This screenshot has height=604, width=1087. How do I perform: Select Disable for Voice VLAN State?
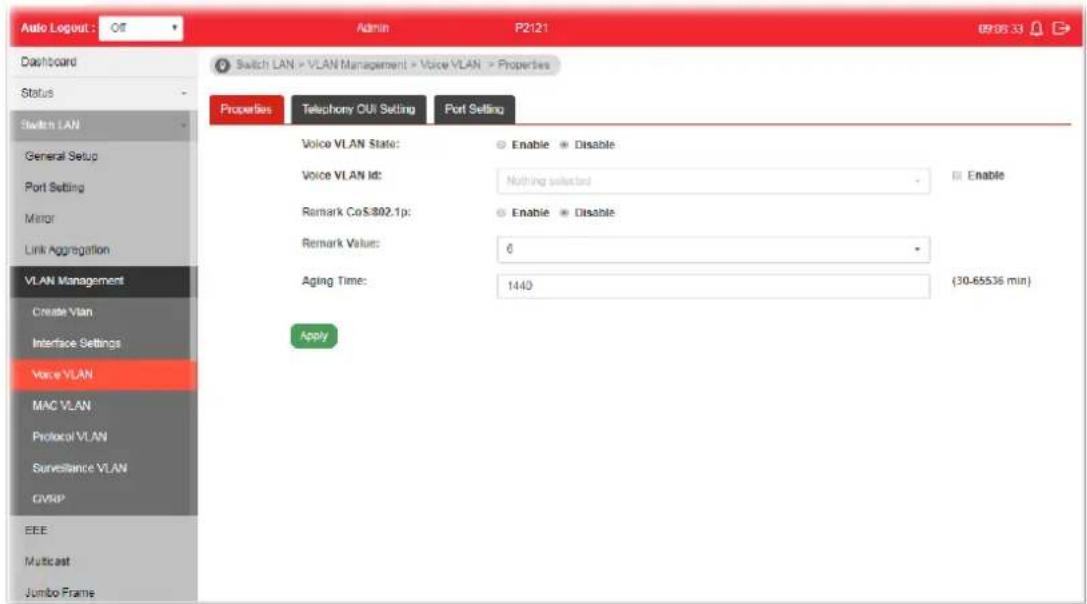564,145
